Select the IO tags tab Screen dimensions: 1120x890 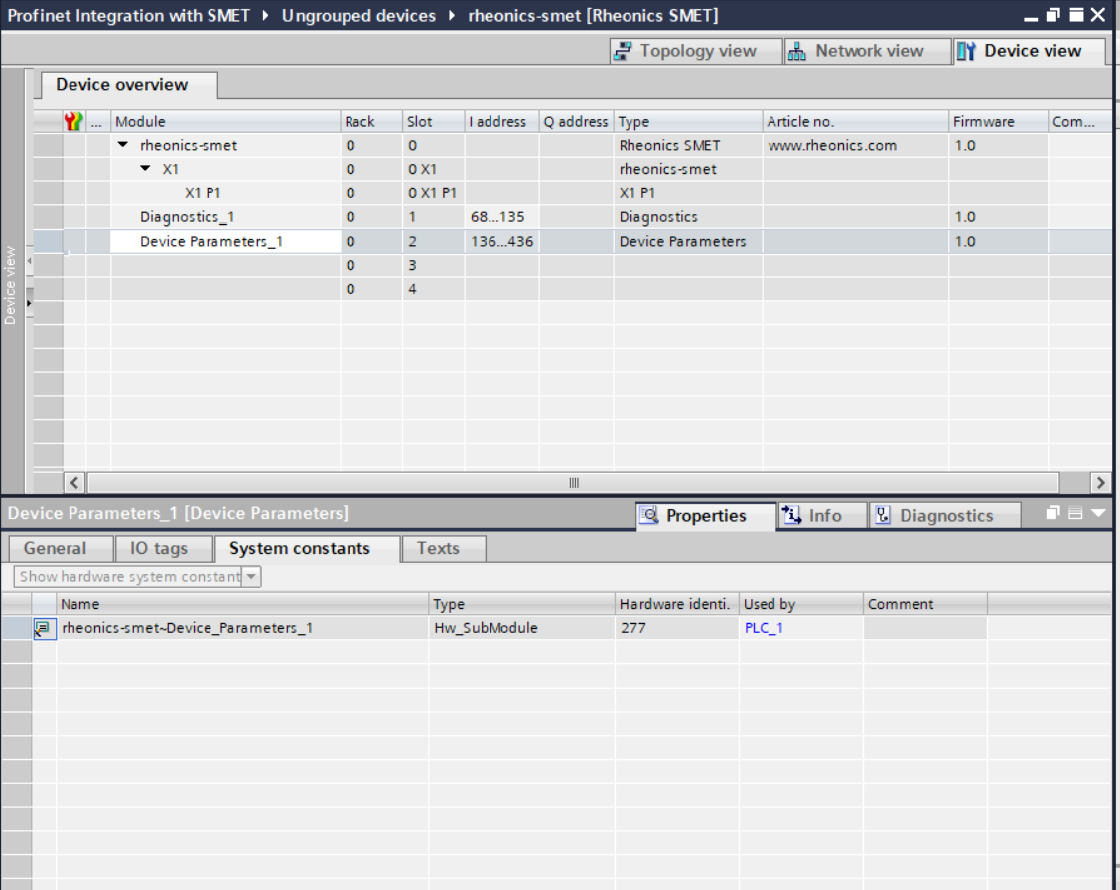(164, 549)
